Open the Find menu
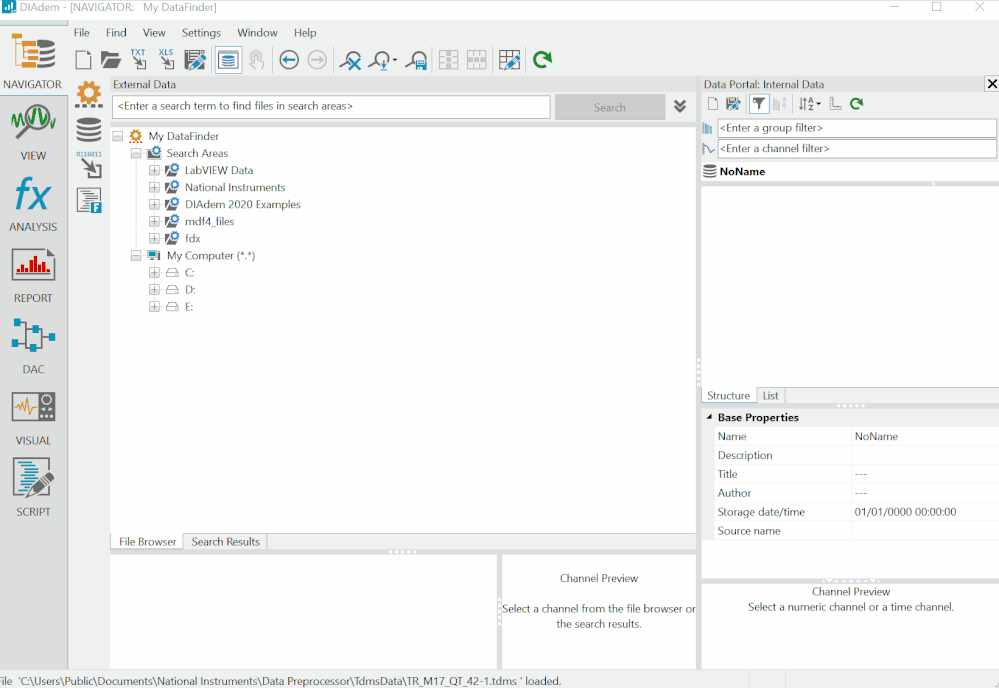The width and height of the screenshot is (999, 688). click(116, 32)
